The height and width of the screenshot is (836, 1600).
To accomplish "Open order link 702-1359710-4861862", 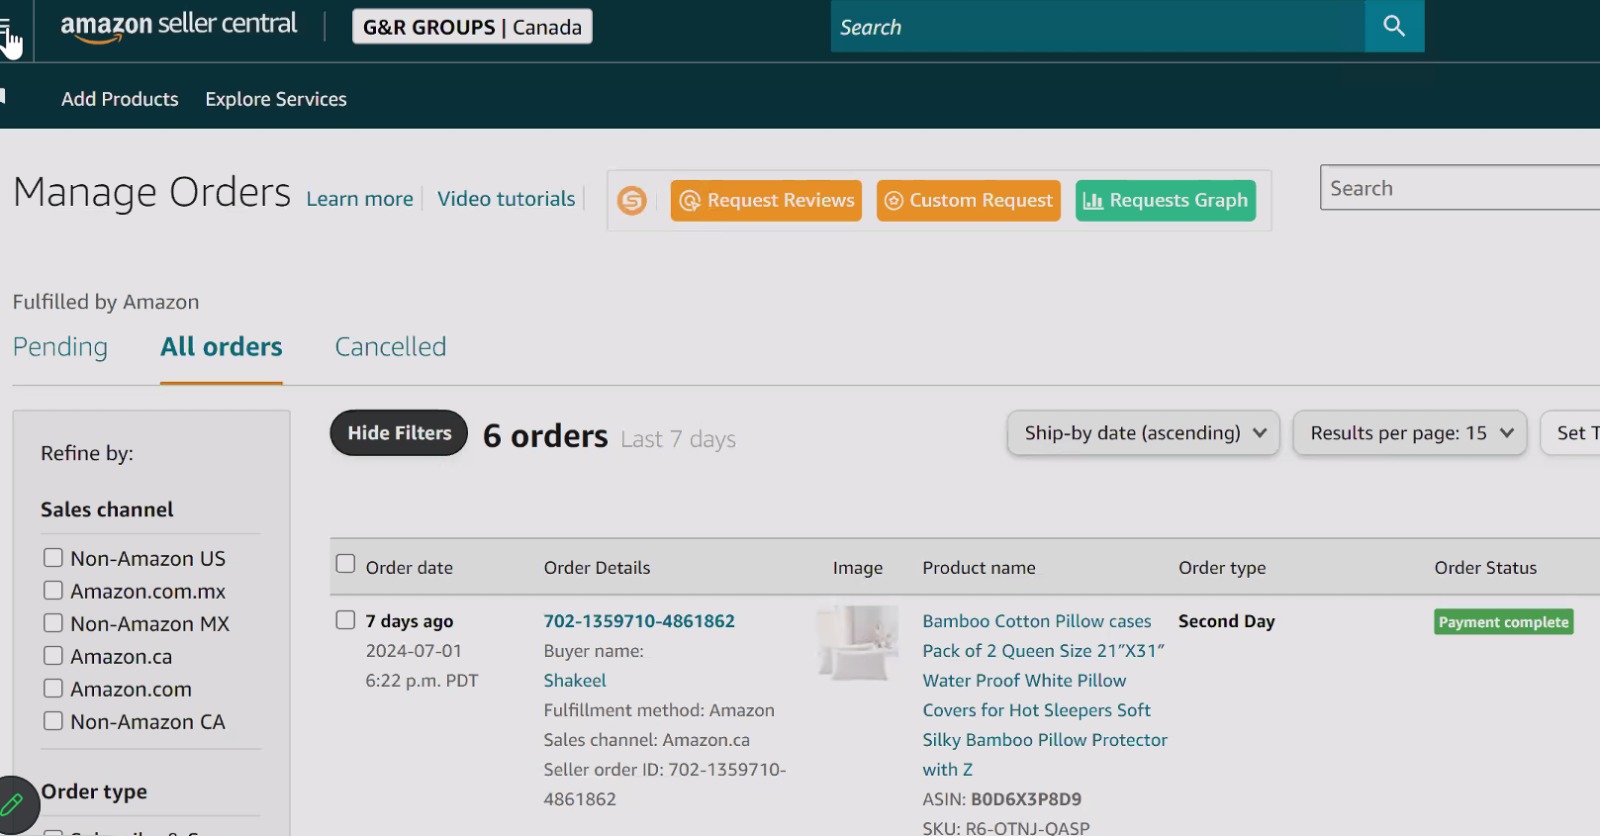I will [x=639, y=621].
